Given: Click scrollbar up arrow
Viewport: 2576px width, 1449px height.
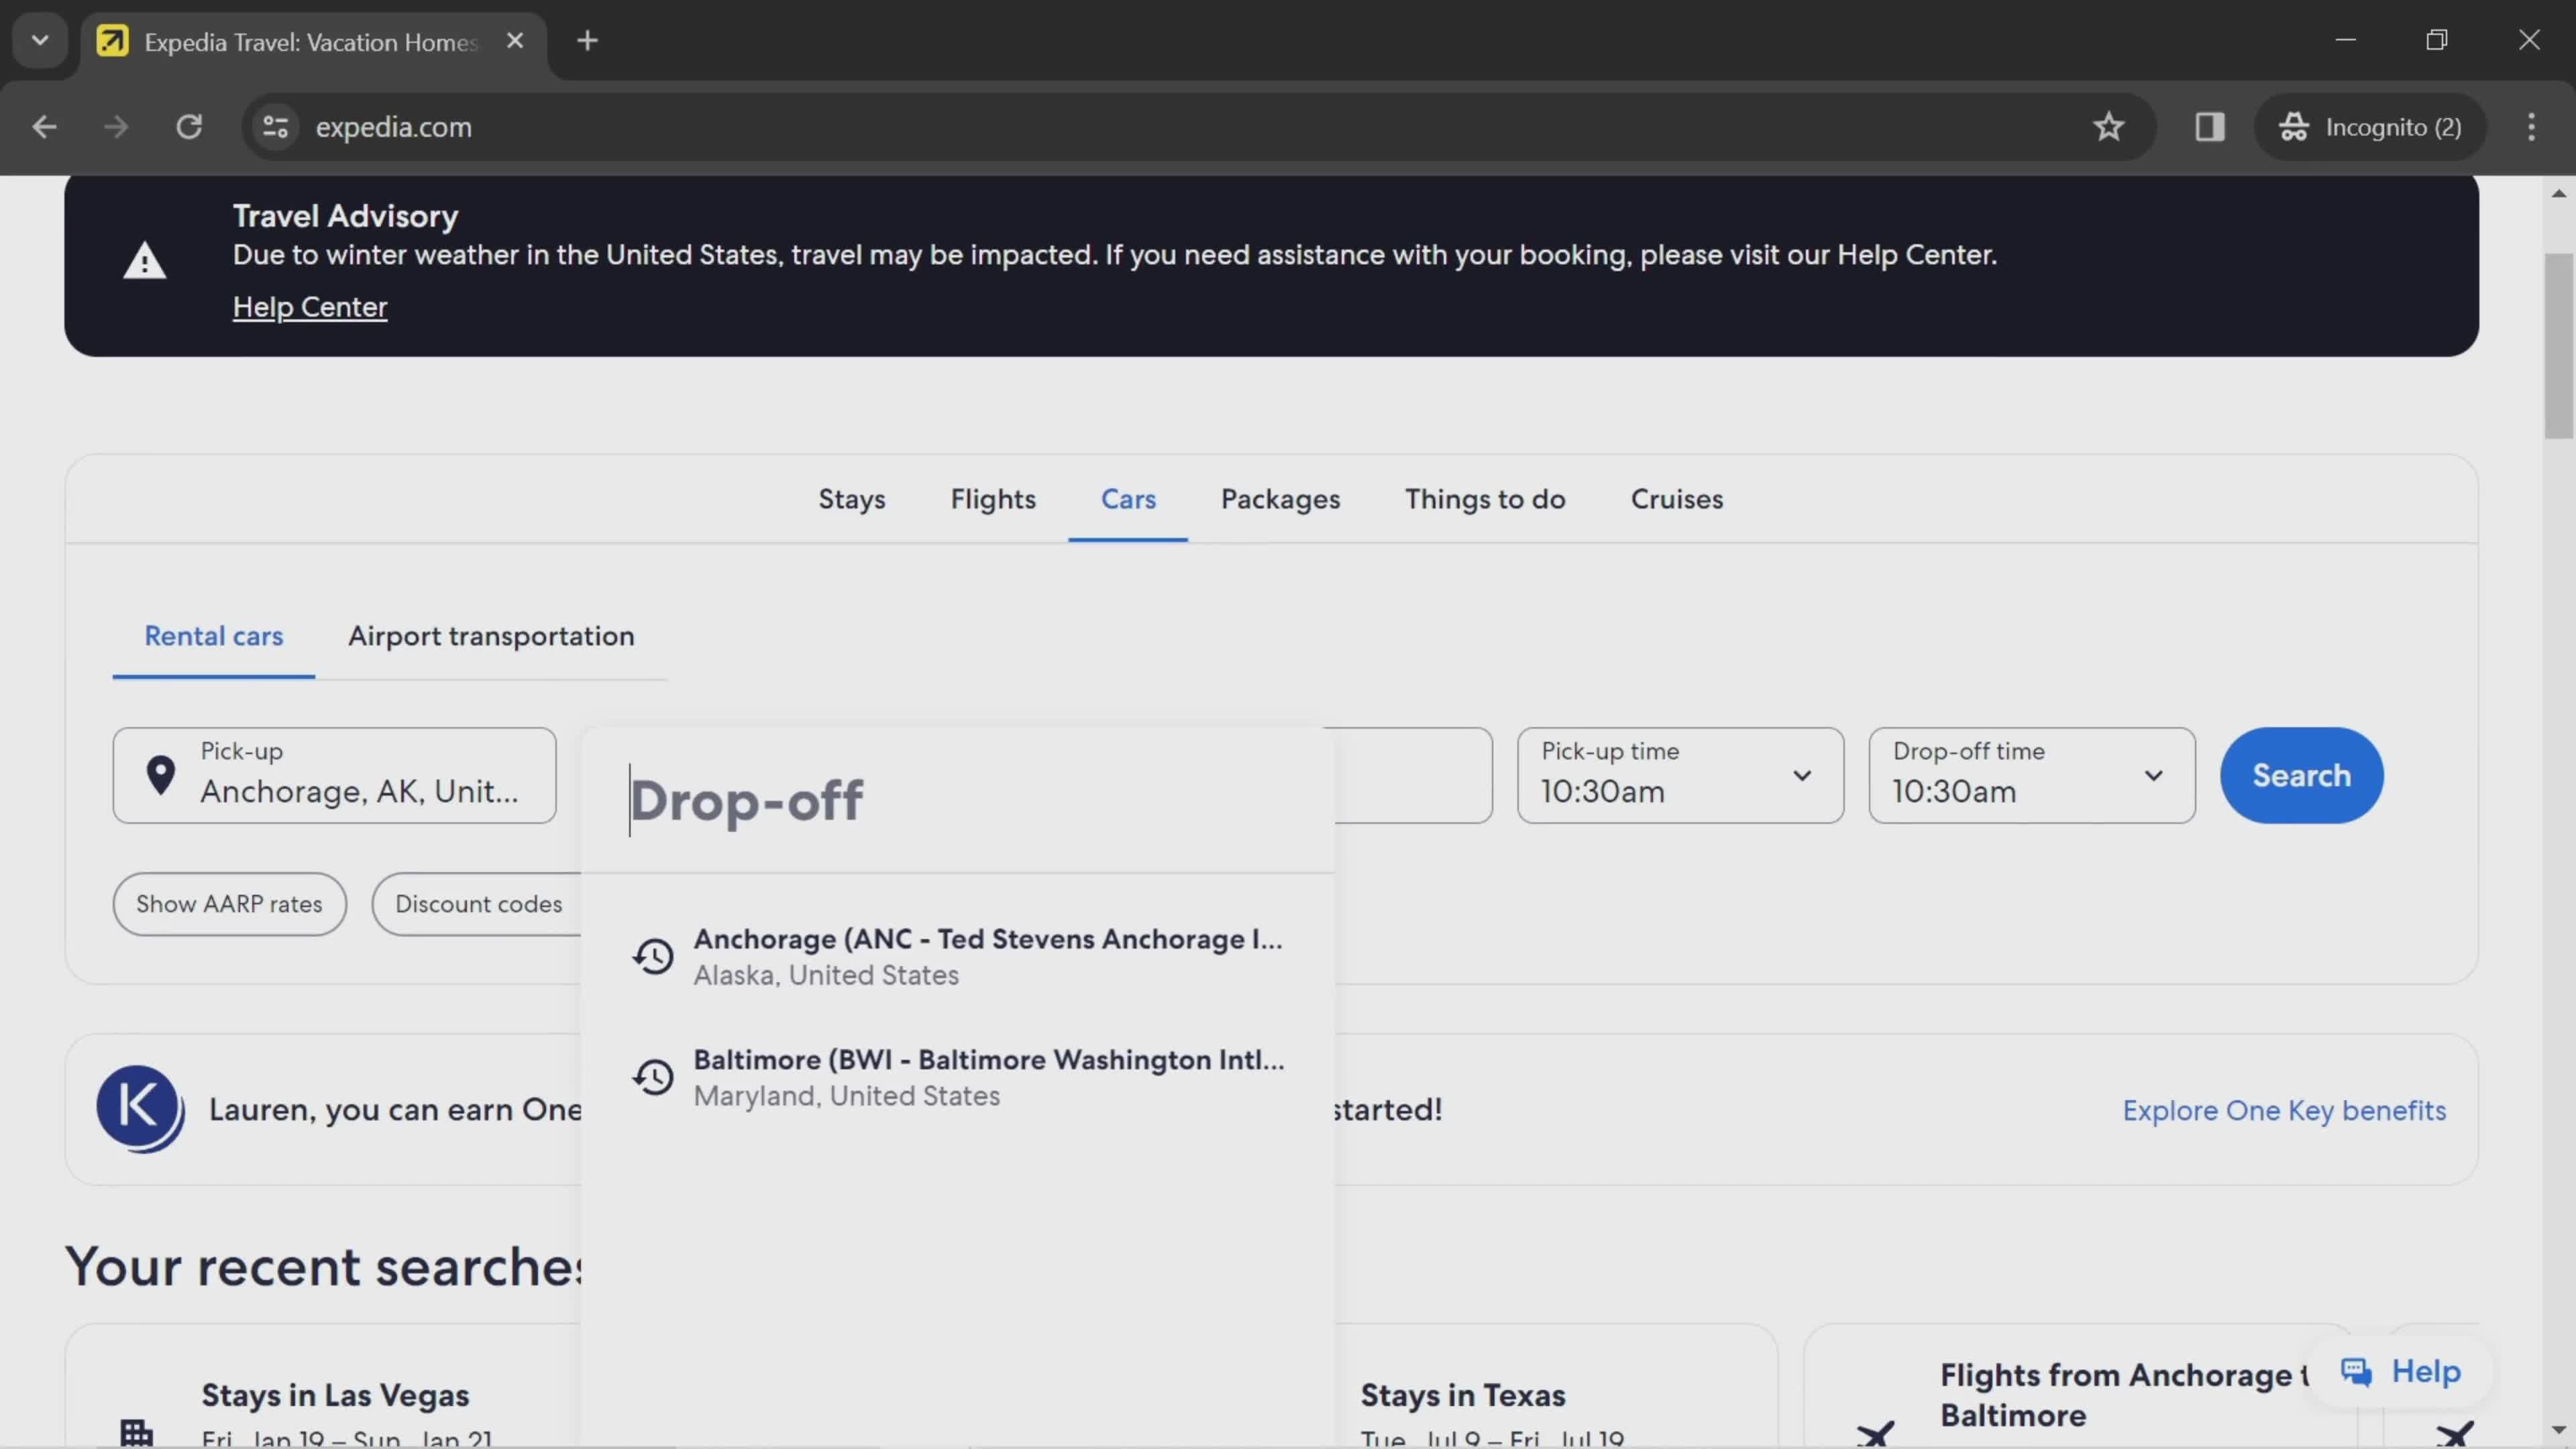Looking at the screenshot, I should point(2558,193).
